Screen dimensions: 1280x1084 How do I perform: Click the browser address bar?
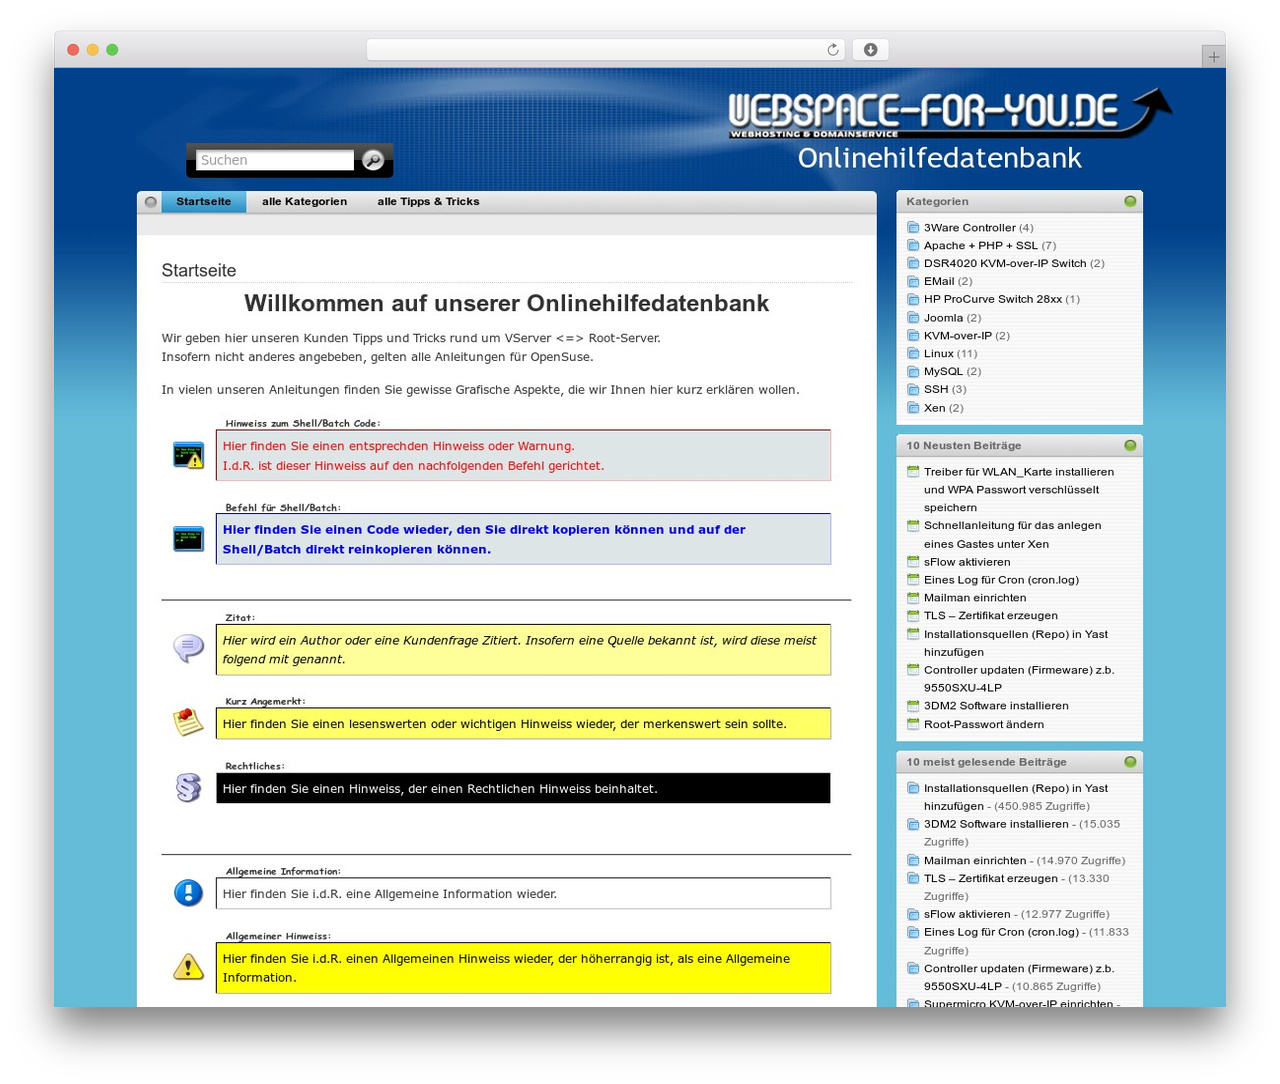606,50
